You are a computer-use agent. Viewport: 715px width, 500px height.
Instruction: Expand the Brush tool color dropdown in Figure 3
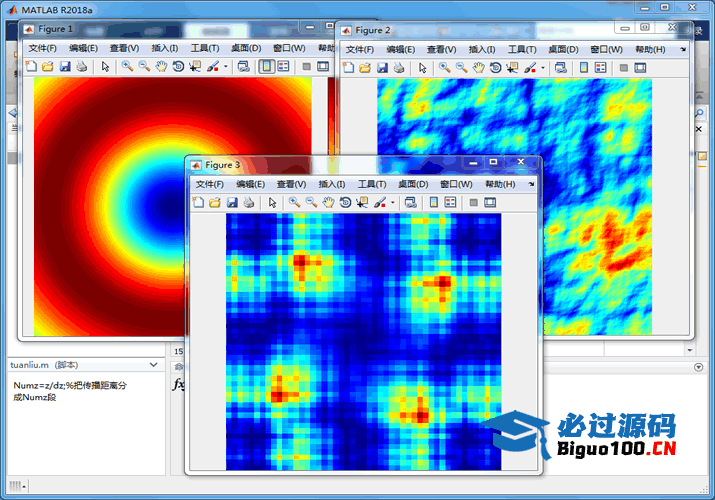click(393, 203)
